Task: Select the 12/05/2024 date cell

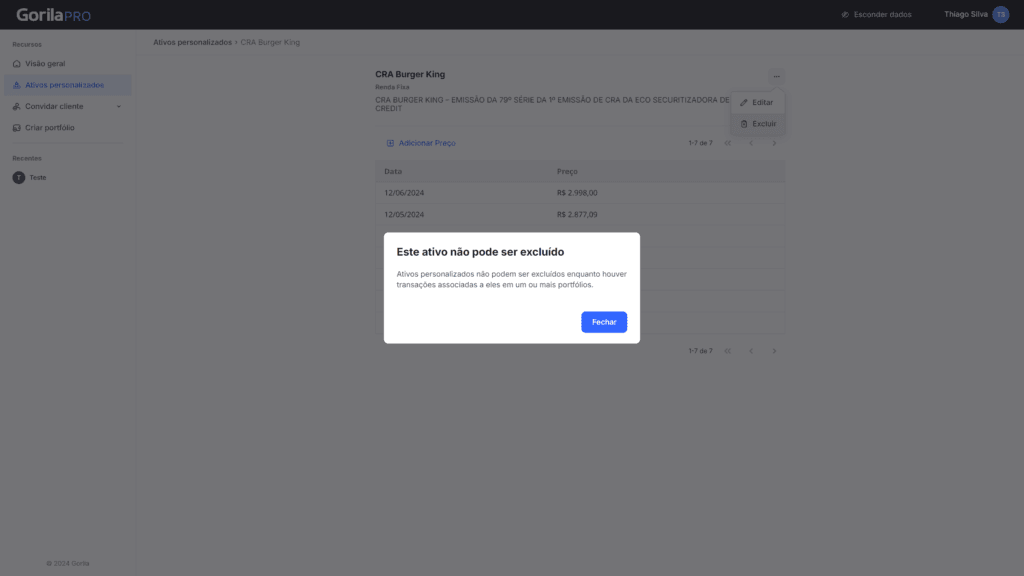Action: tap(404, 214)
